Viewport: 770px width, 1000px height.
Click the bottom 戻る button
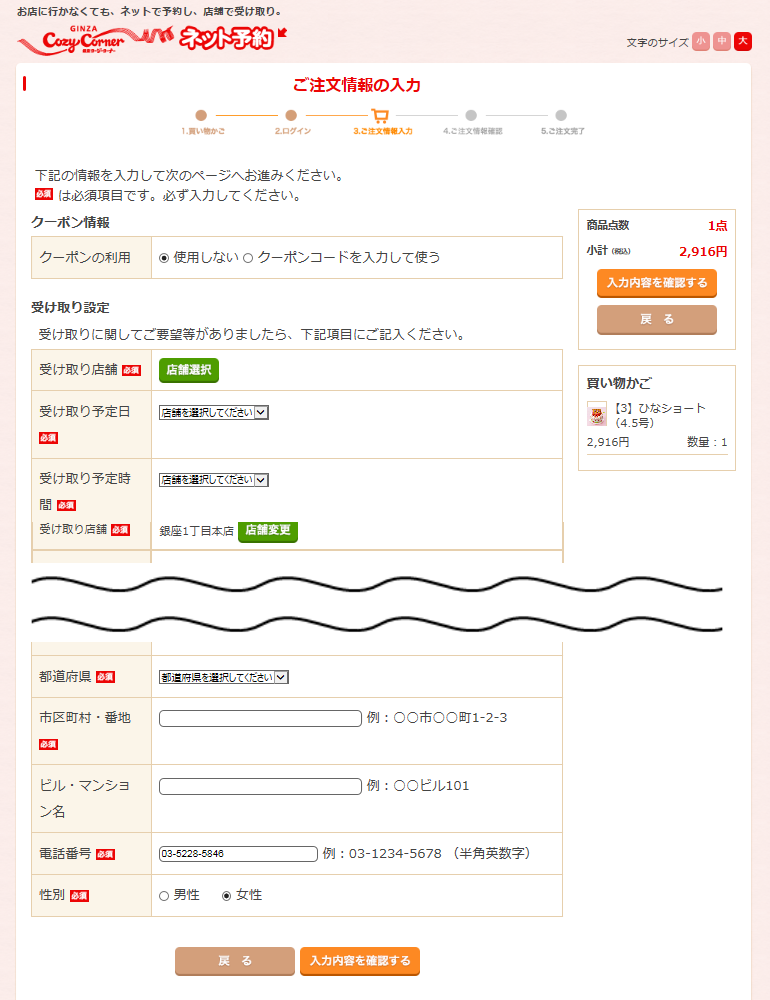click(x=235, y=961)
